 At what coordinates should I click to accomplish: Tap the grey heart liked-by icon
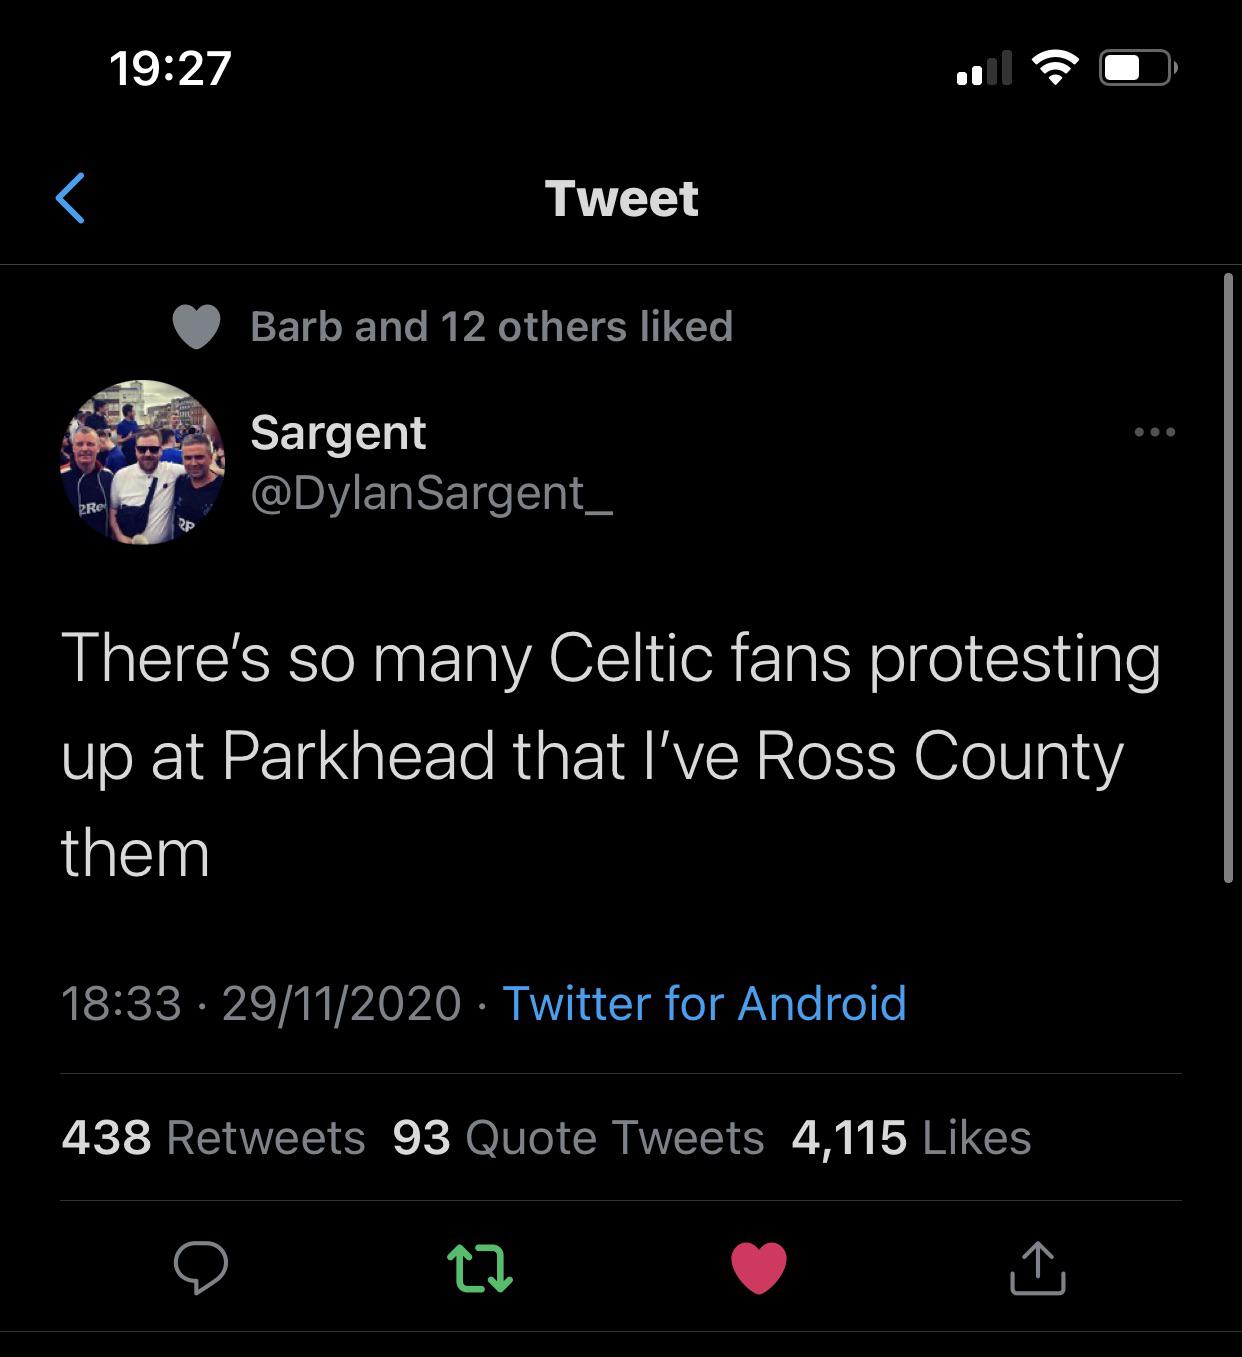coord(196,327)
